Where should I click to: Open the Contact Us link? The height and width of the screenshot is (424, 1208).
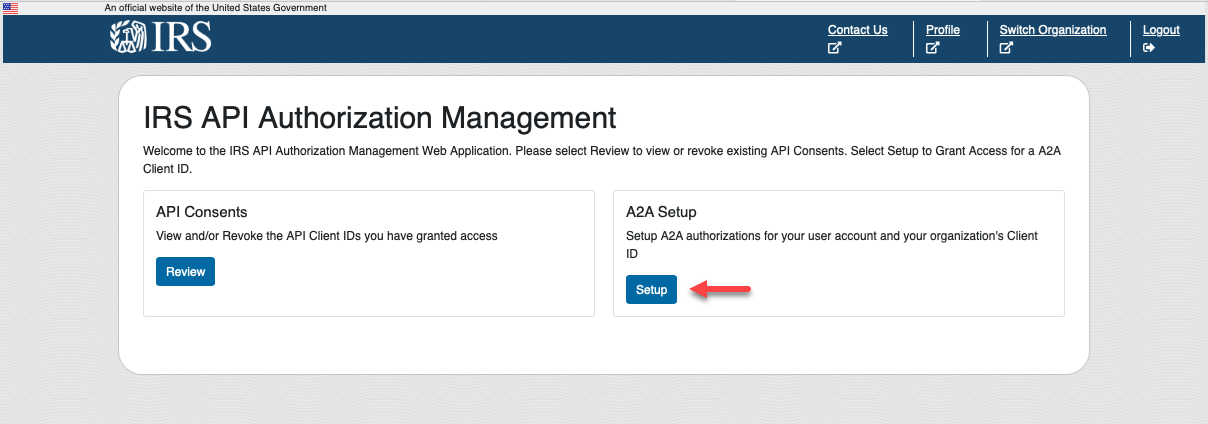coord(857,30)
